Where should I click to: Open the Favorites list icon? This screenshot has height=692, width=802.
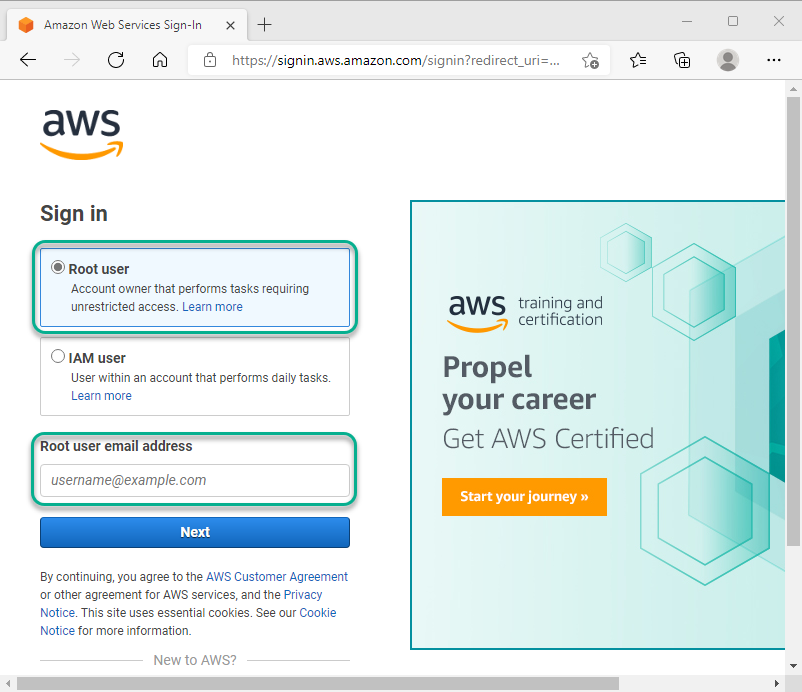(x=638, y=60)
